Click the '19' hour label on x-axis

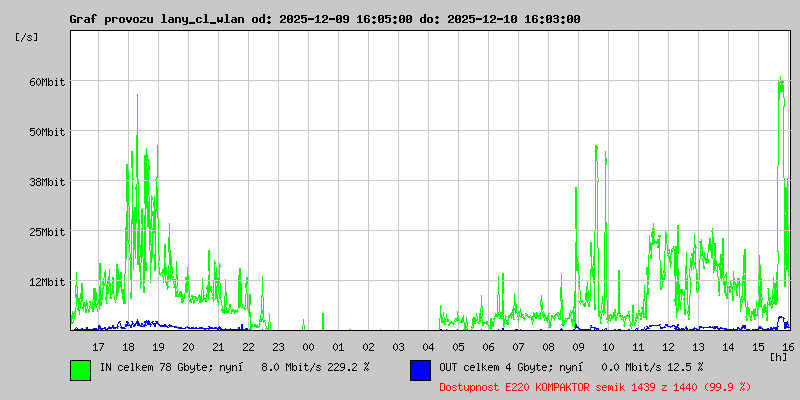click(x=159, y=347)
